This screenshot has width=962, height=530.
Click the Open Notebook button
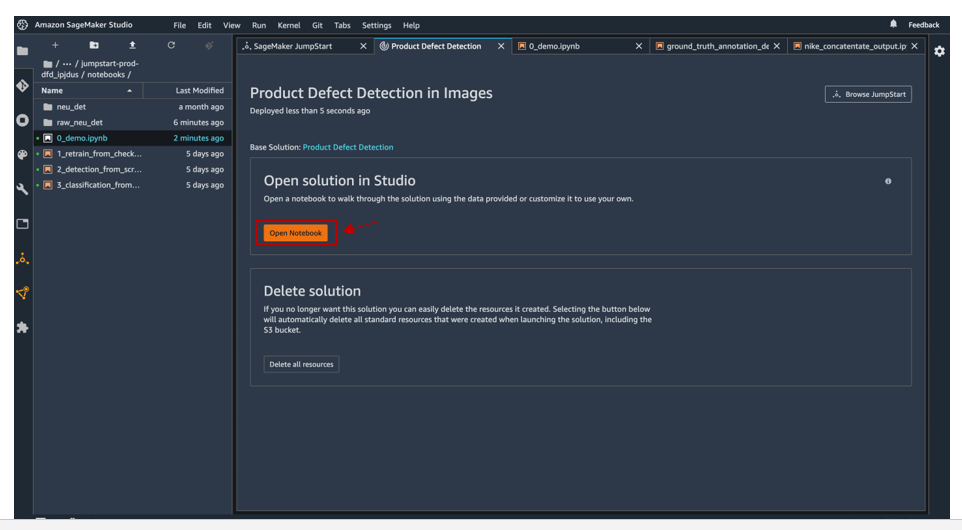296,233
